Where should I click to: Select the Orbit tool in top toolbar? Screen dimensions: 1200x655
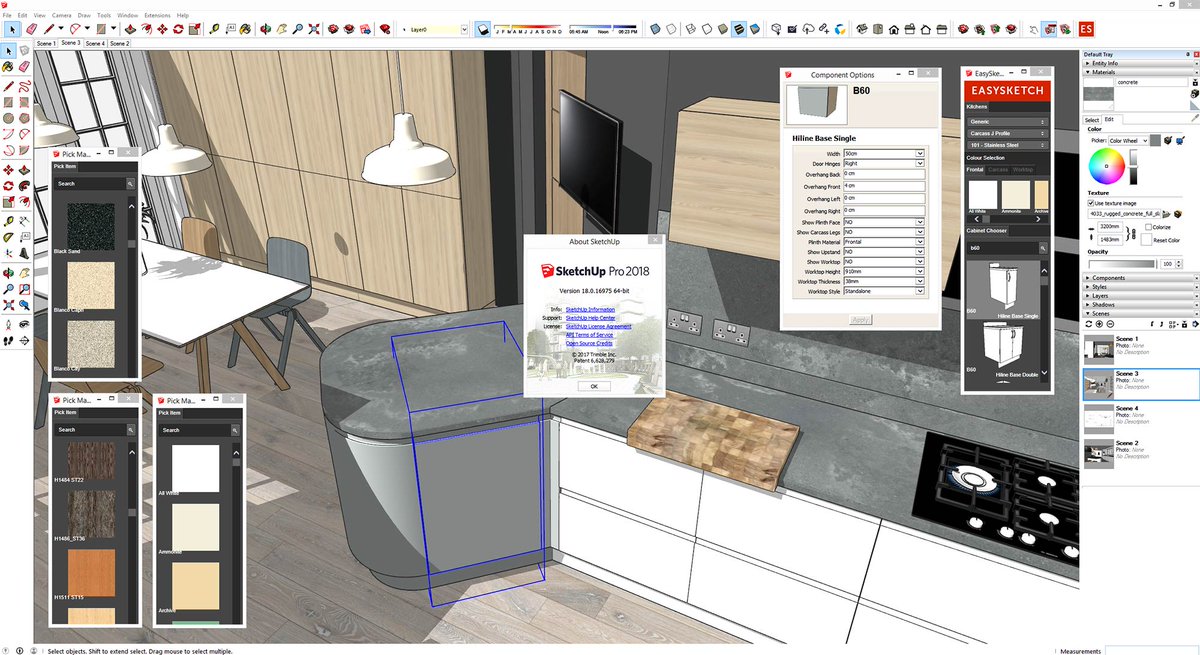[x=265, y=29]
